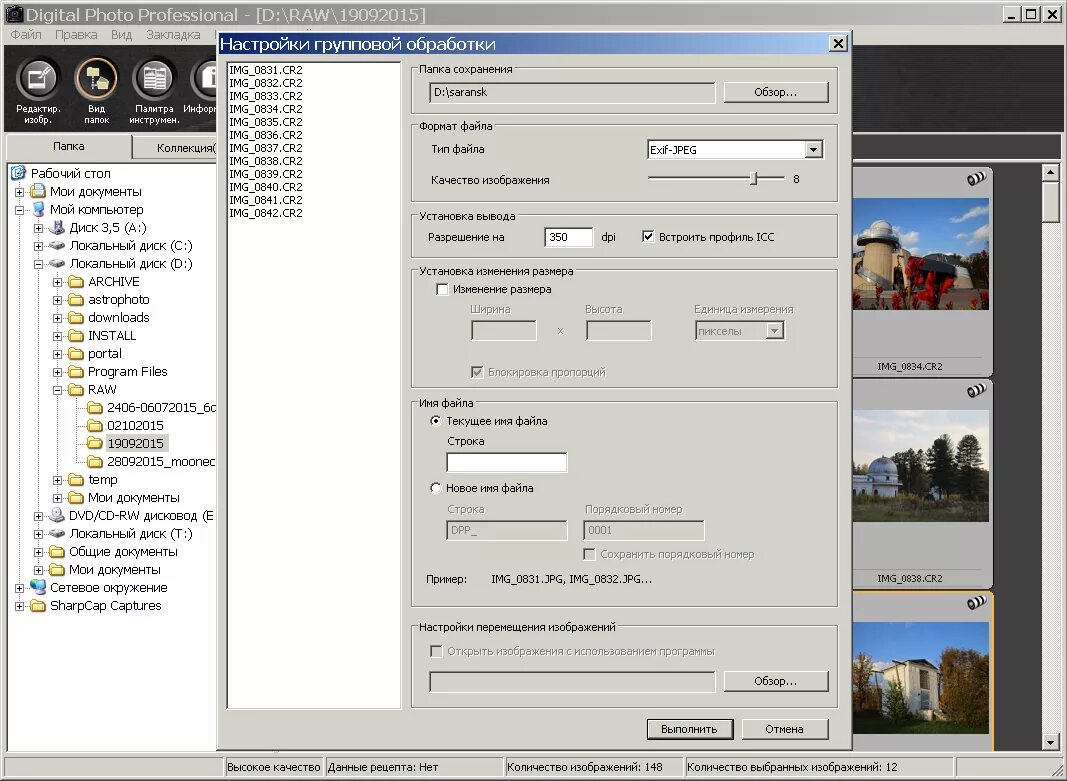Click the Разрешение dpi field with 350
Image resolution: width=1067 pixels, height=781 pixels.
[x=568, y=237]
